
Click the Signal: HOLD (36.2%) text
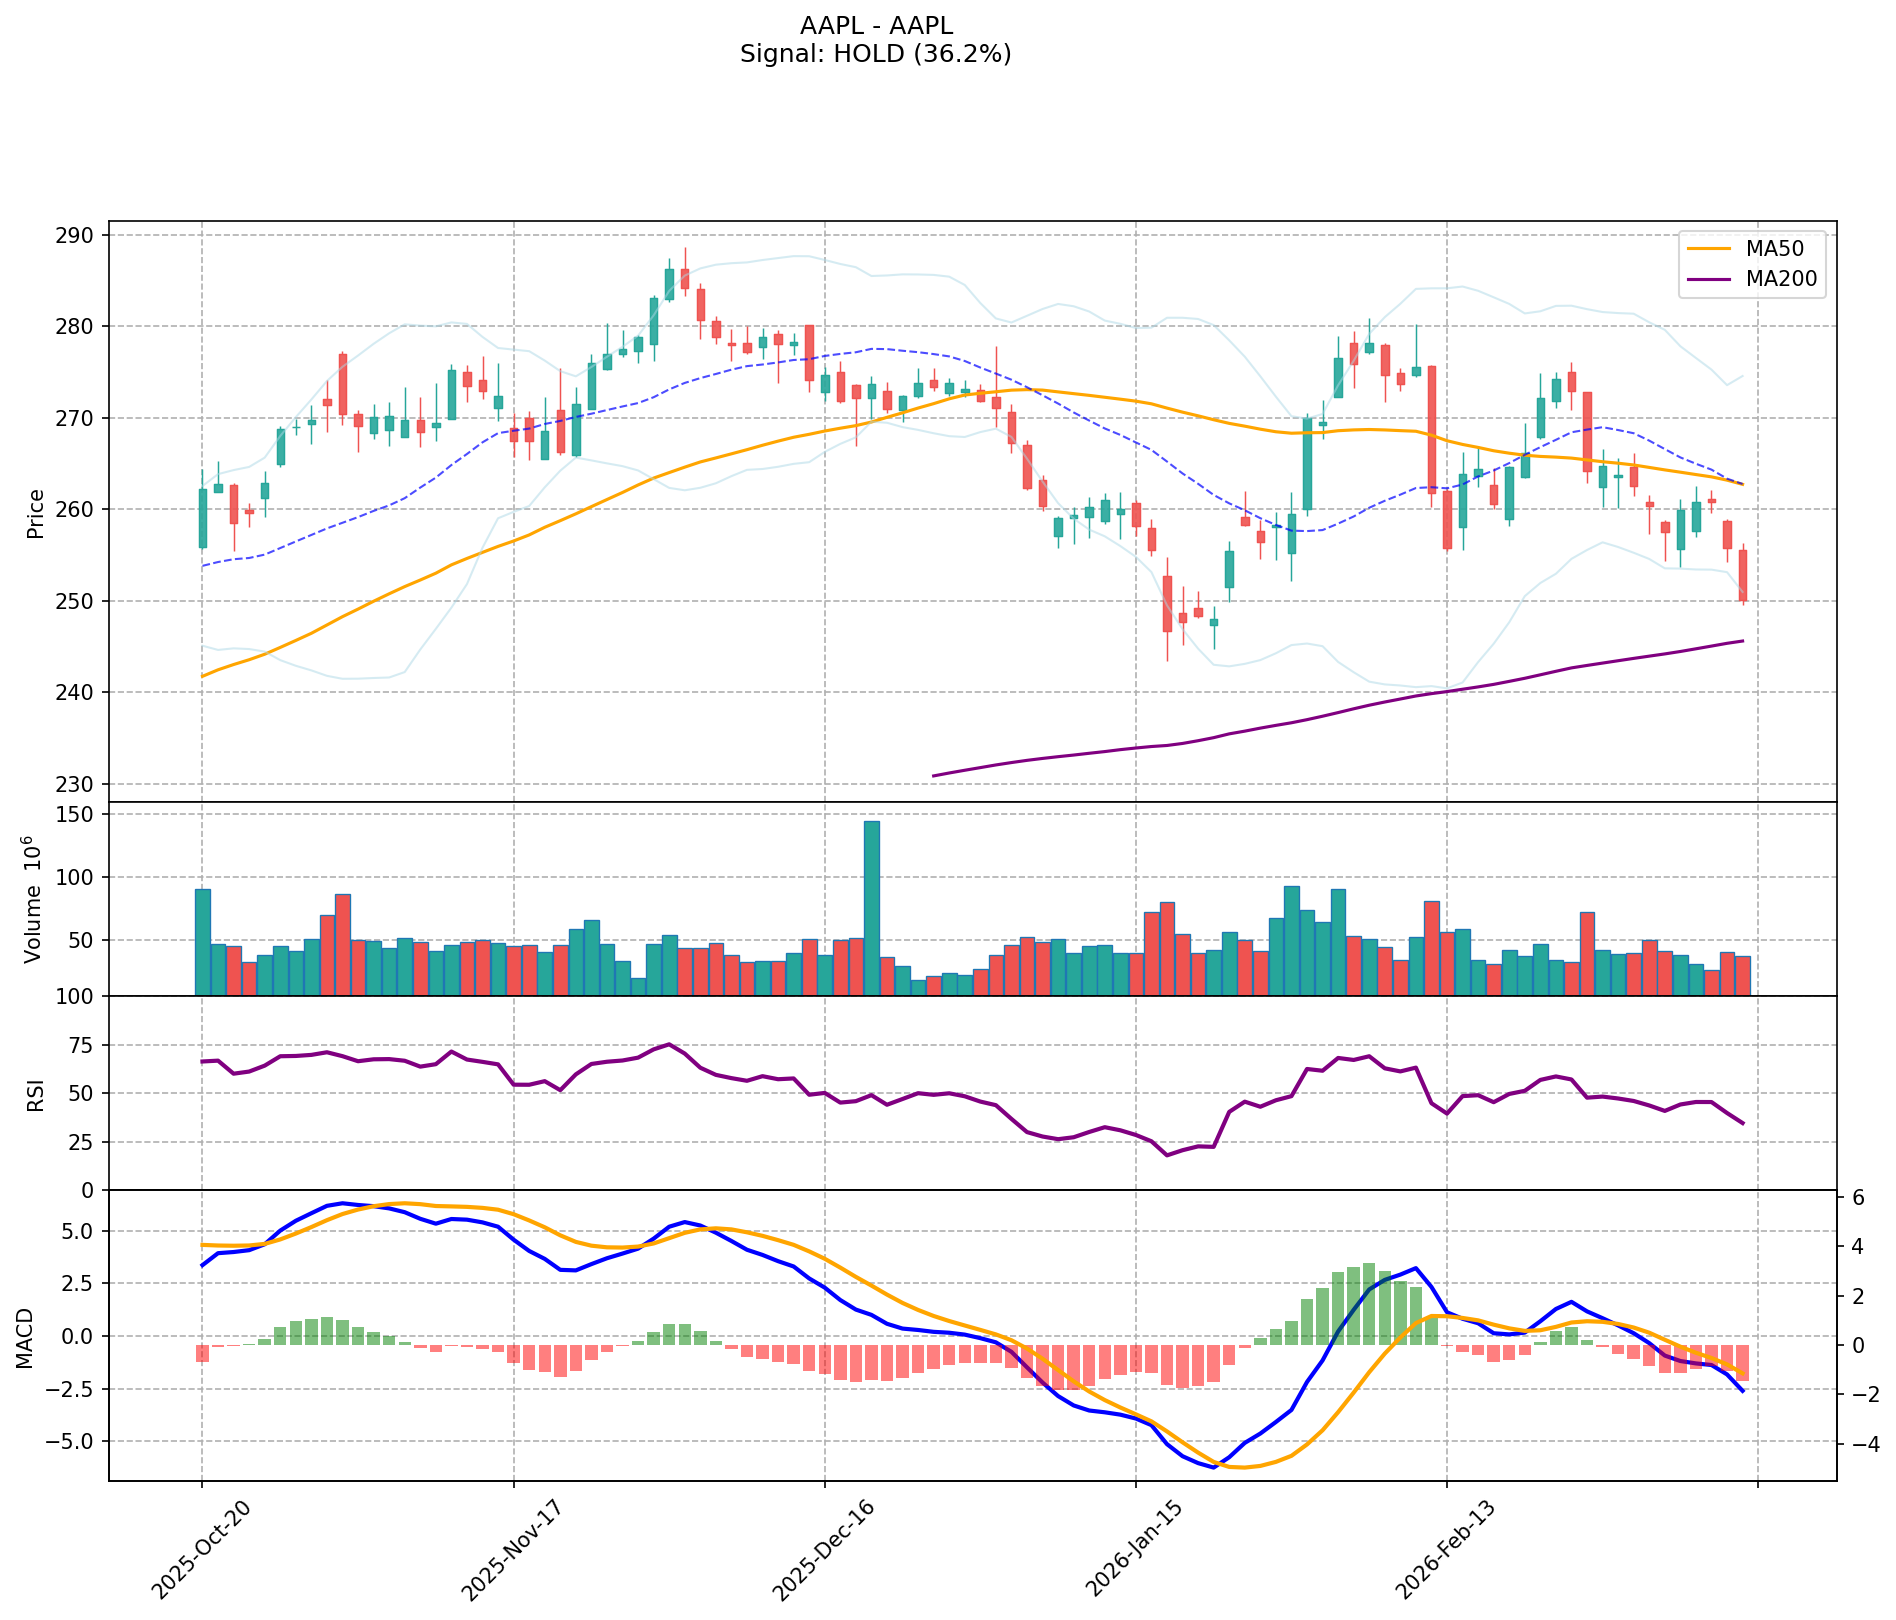875,54
